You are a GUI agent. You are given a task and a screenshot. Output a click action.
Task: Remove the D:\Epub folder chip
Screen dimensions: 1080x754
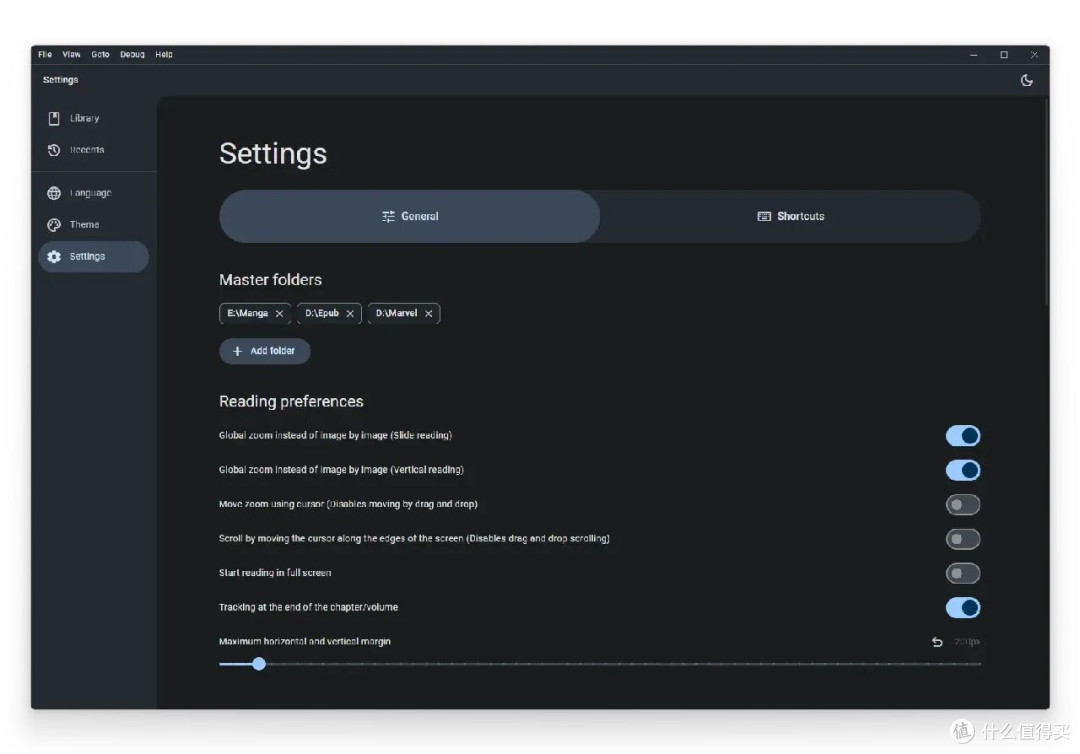350,314
